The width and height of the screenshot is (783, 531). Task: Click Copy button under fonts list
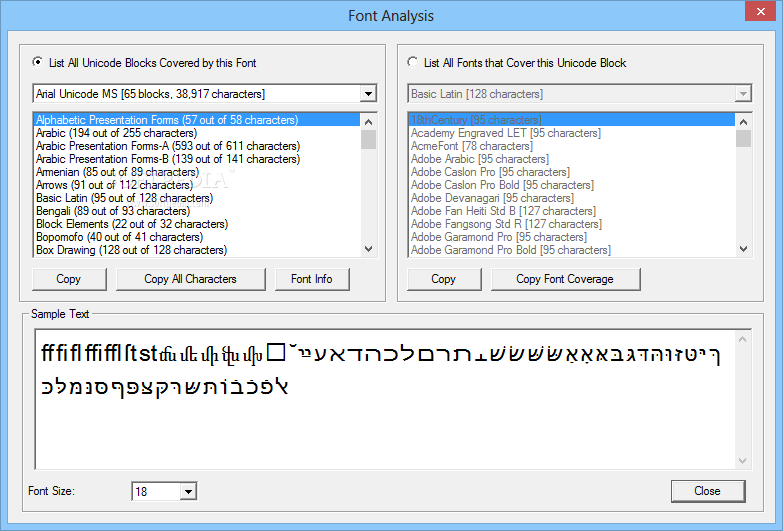[x=444, y=279]
